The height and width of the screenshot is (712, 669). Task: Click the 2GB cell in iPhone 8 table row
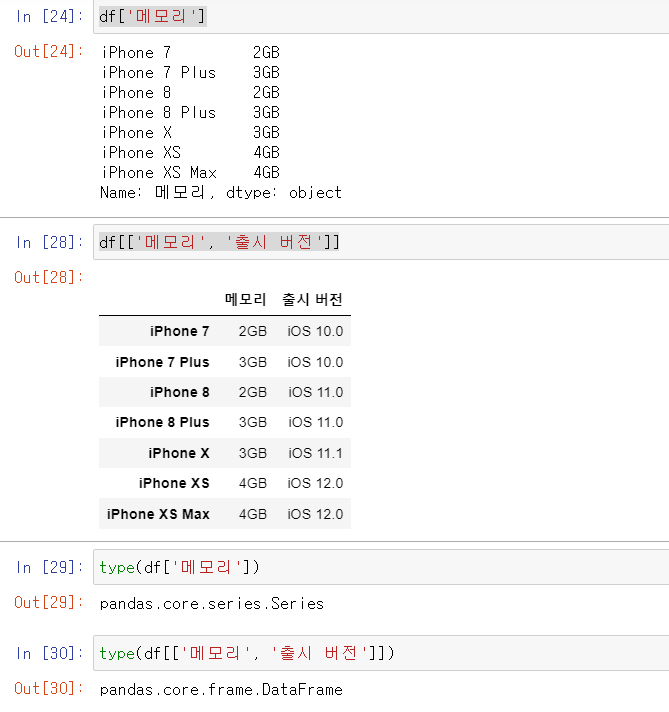[253, 392]
